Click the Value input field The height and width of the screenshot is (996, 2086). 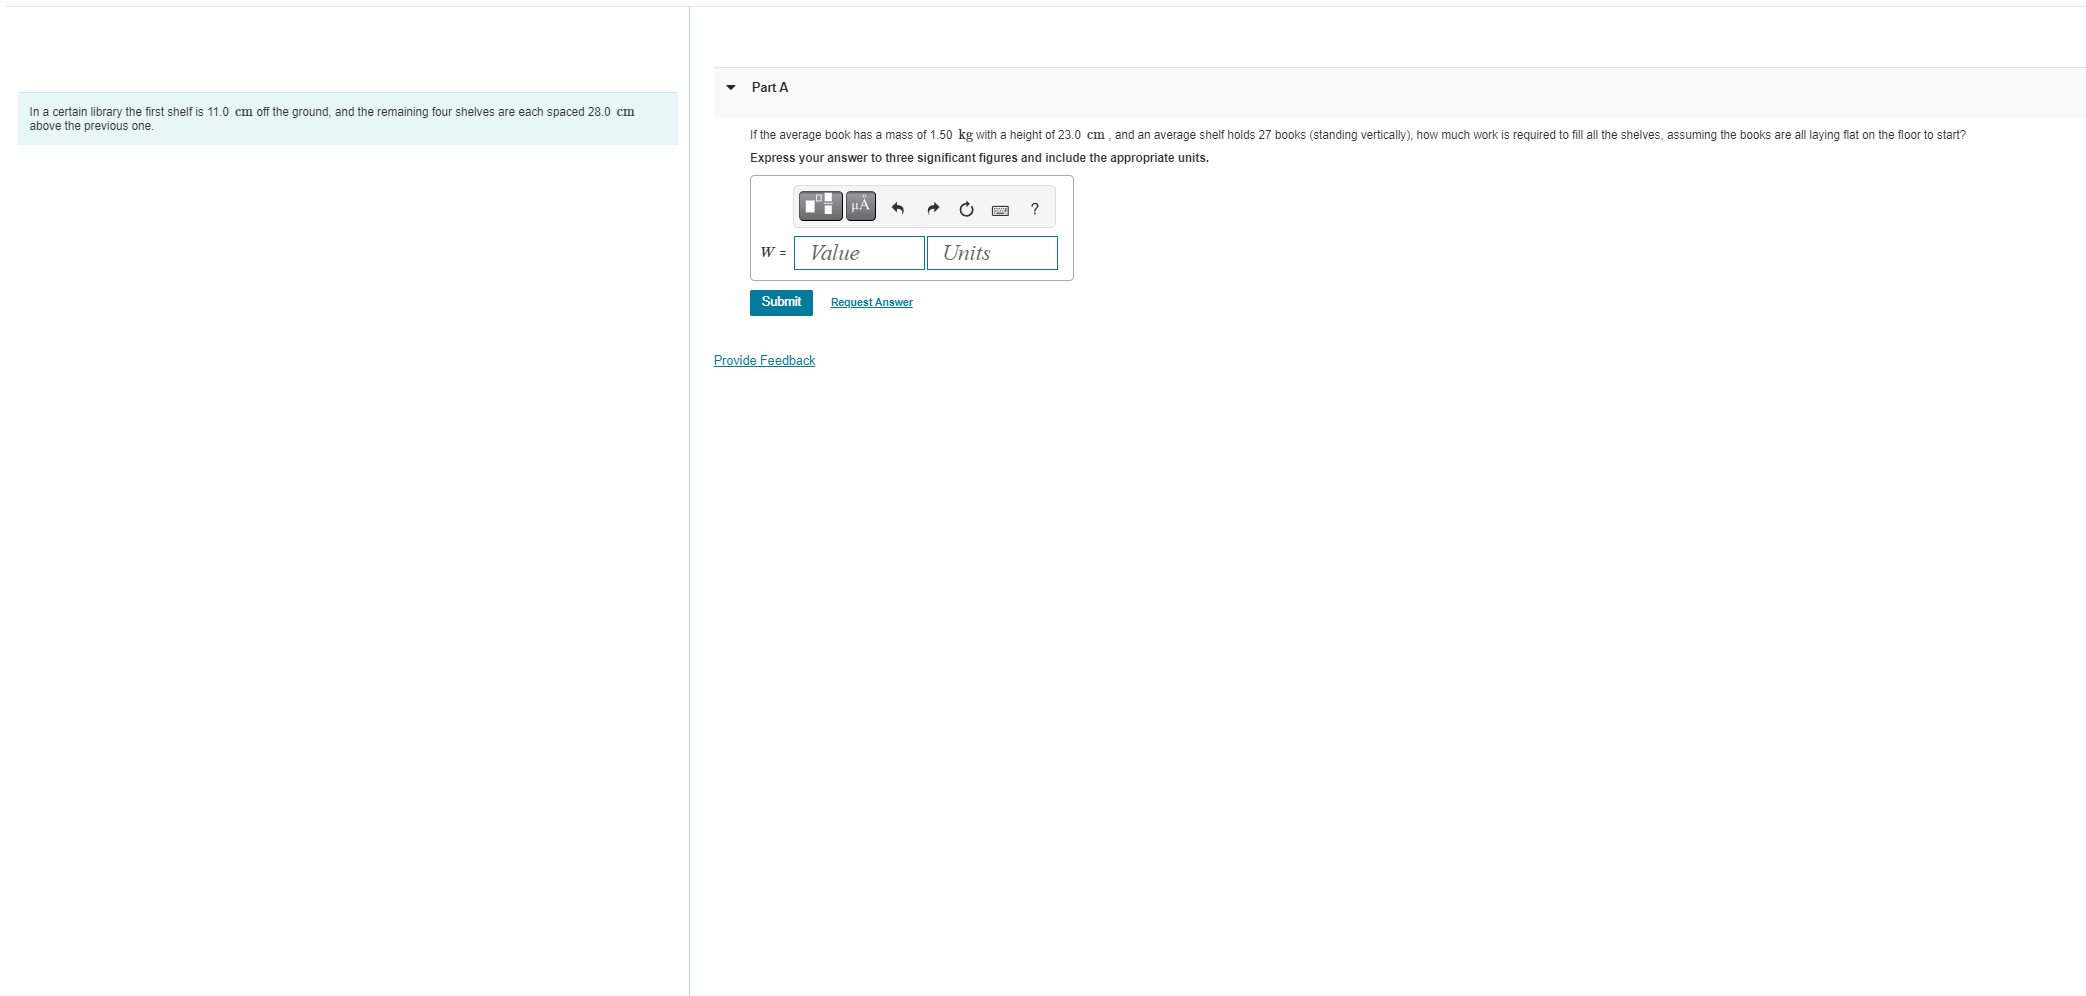click(859, 253)
